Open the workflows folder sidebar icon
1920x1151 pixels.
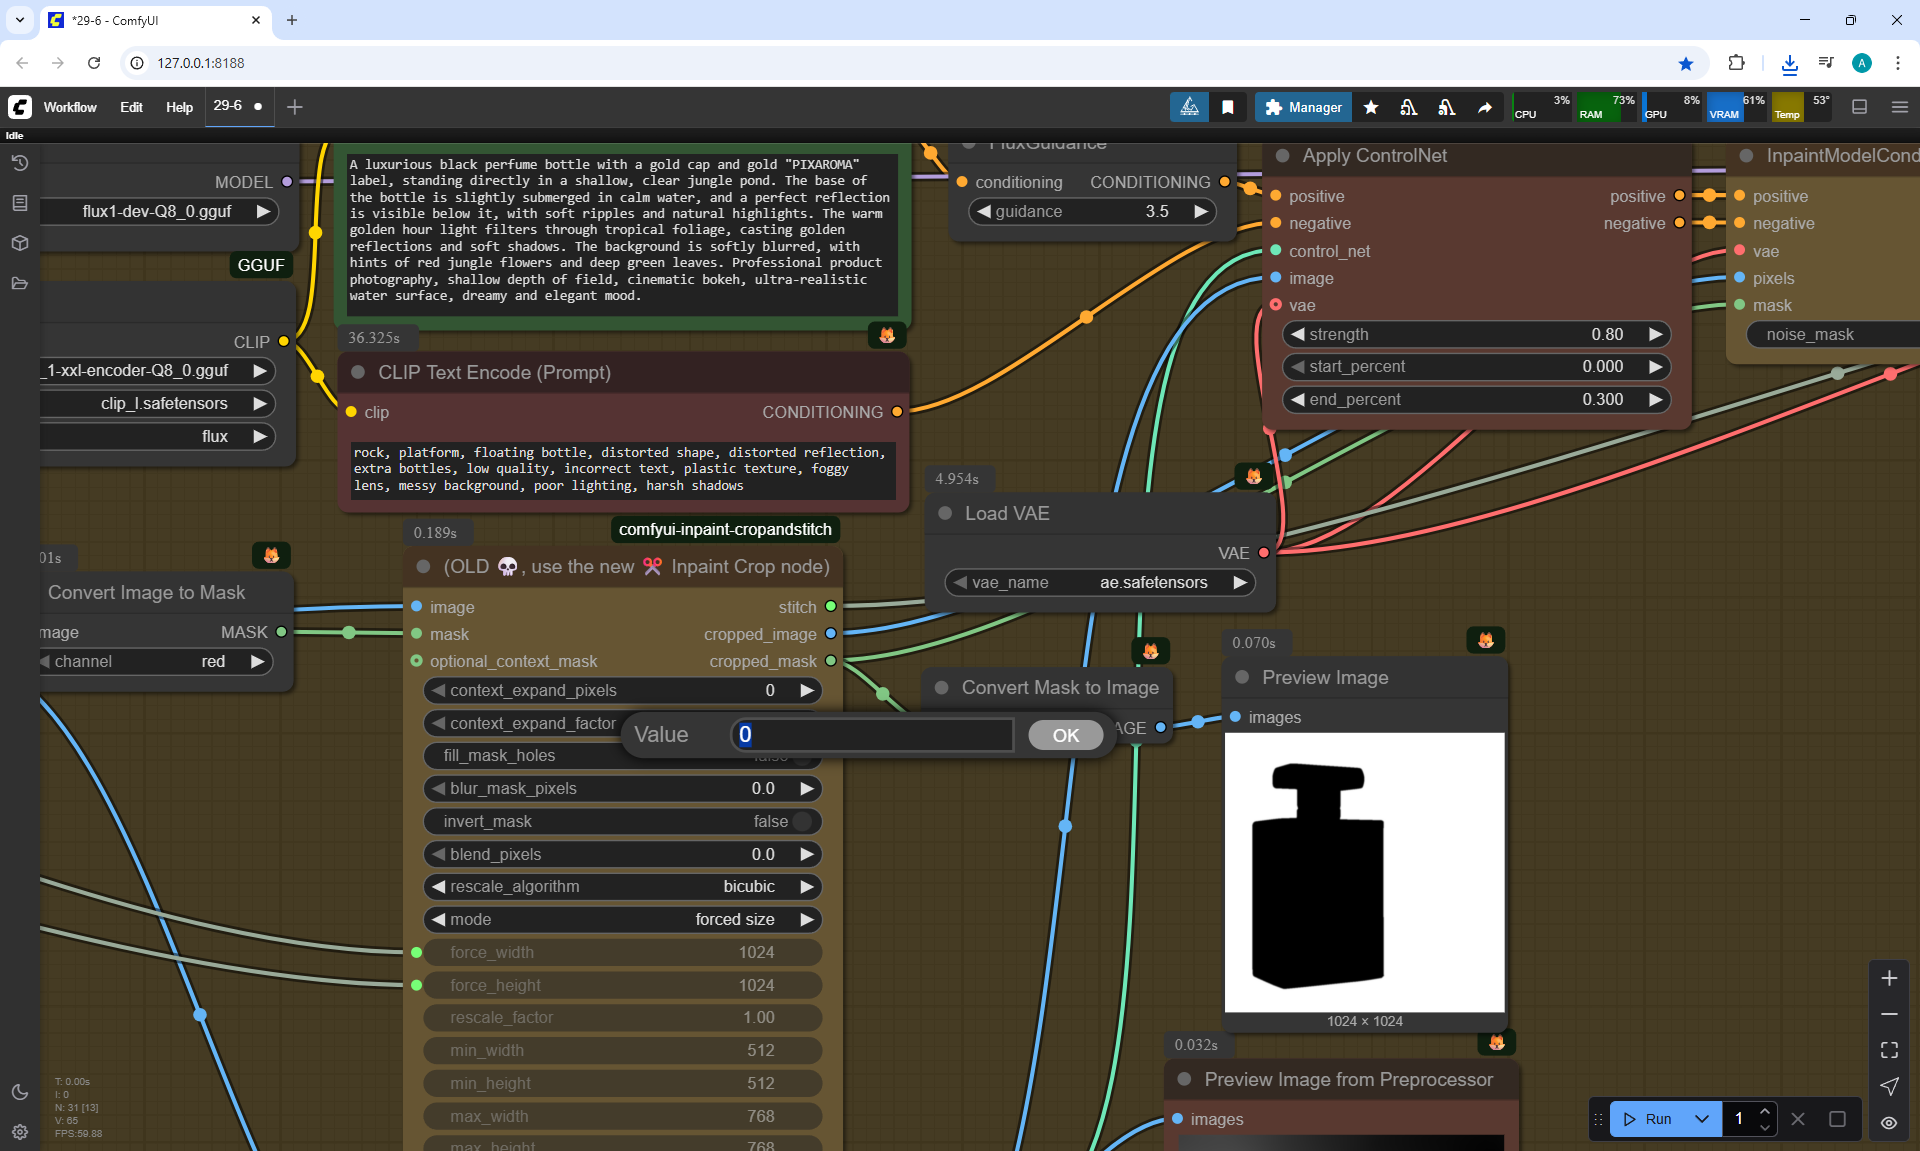click(x=20, y=283)
